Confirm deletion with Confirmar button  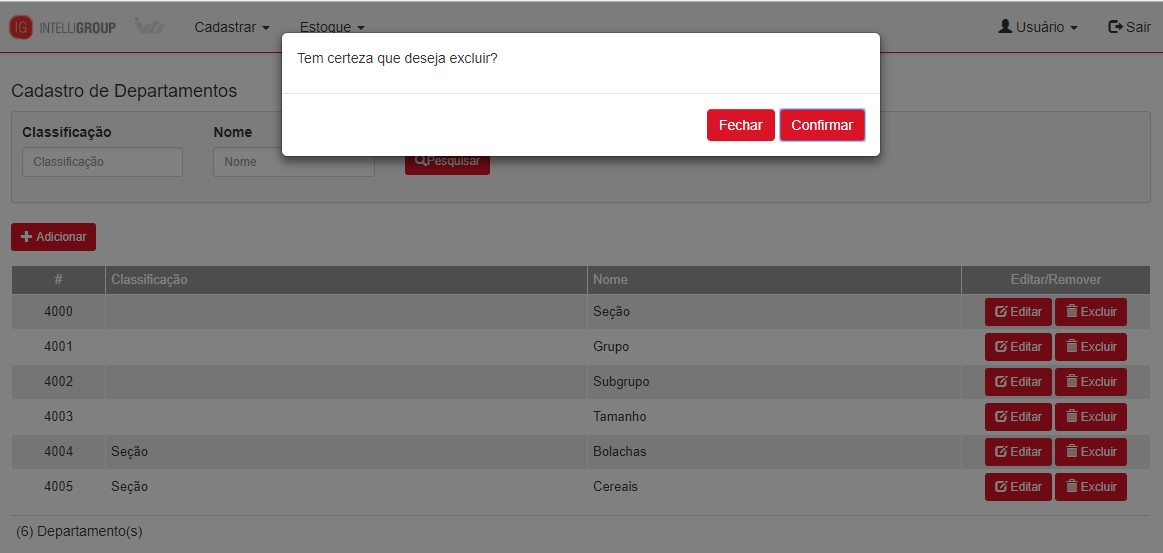pyautogui.click(x=822, y=125)
